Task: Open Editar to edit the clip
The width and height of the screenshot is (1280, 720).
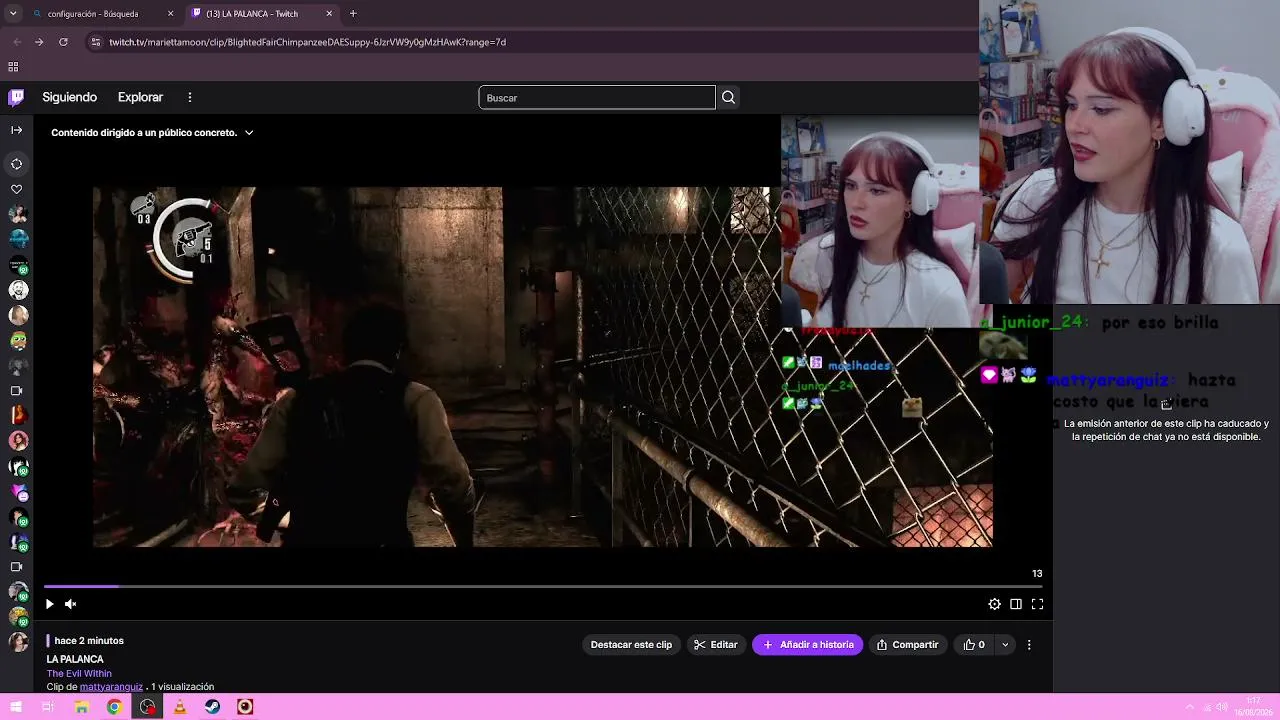Action: (716, 645)
